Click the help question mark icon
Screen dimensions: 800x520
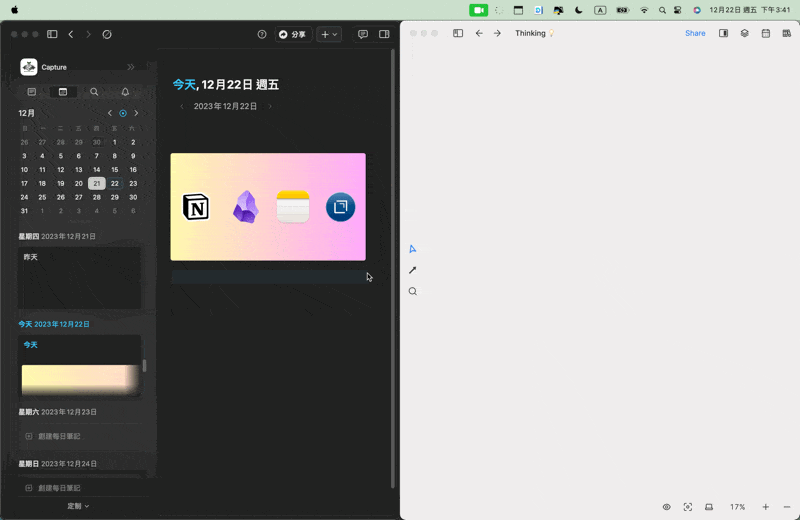pyautogui.click(x=262, y=34)
